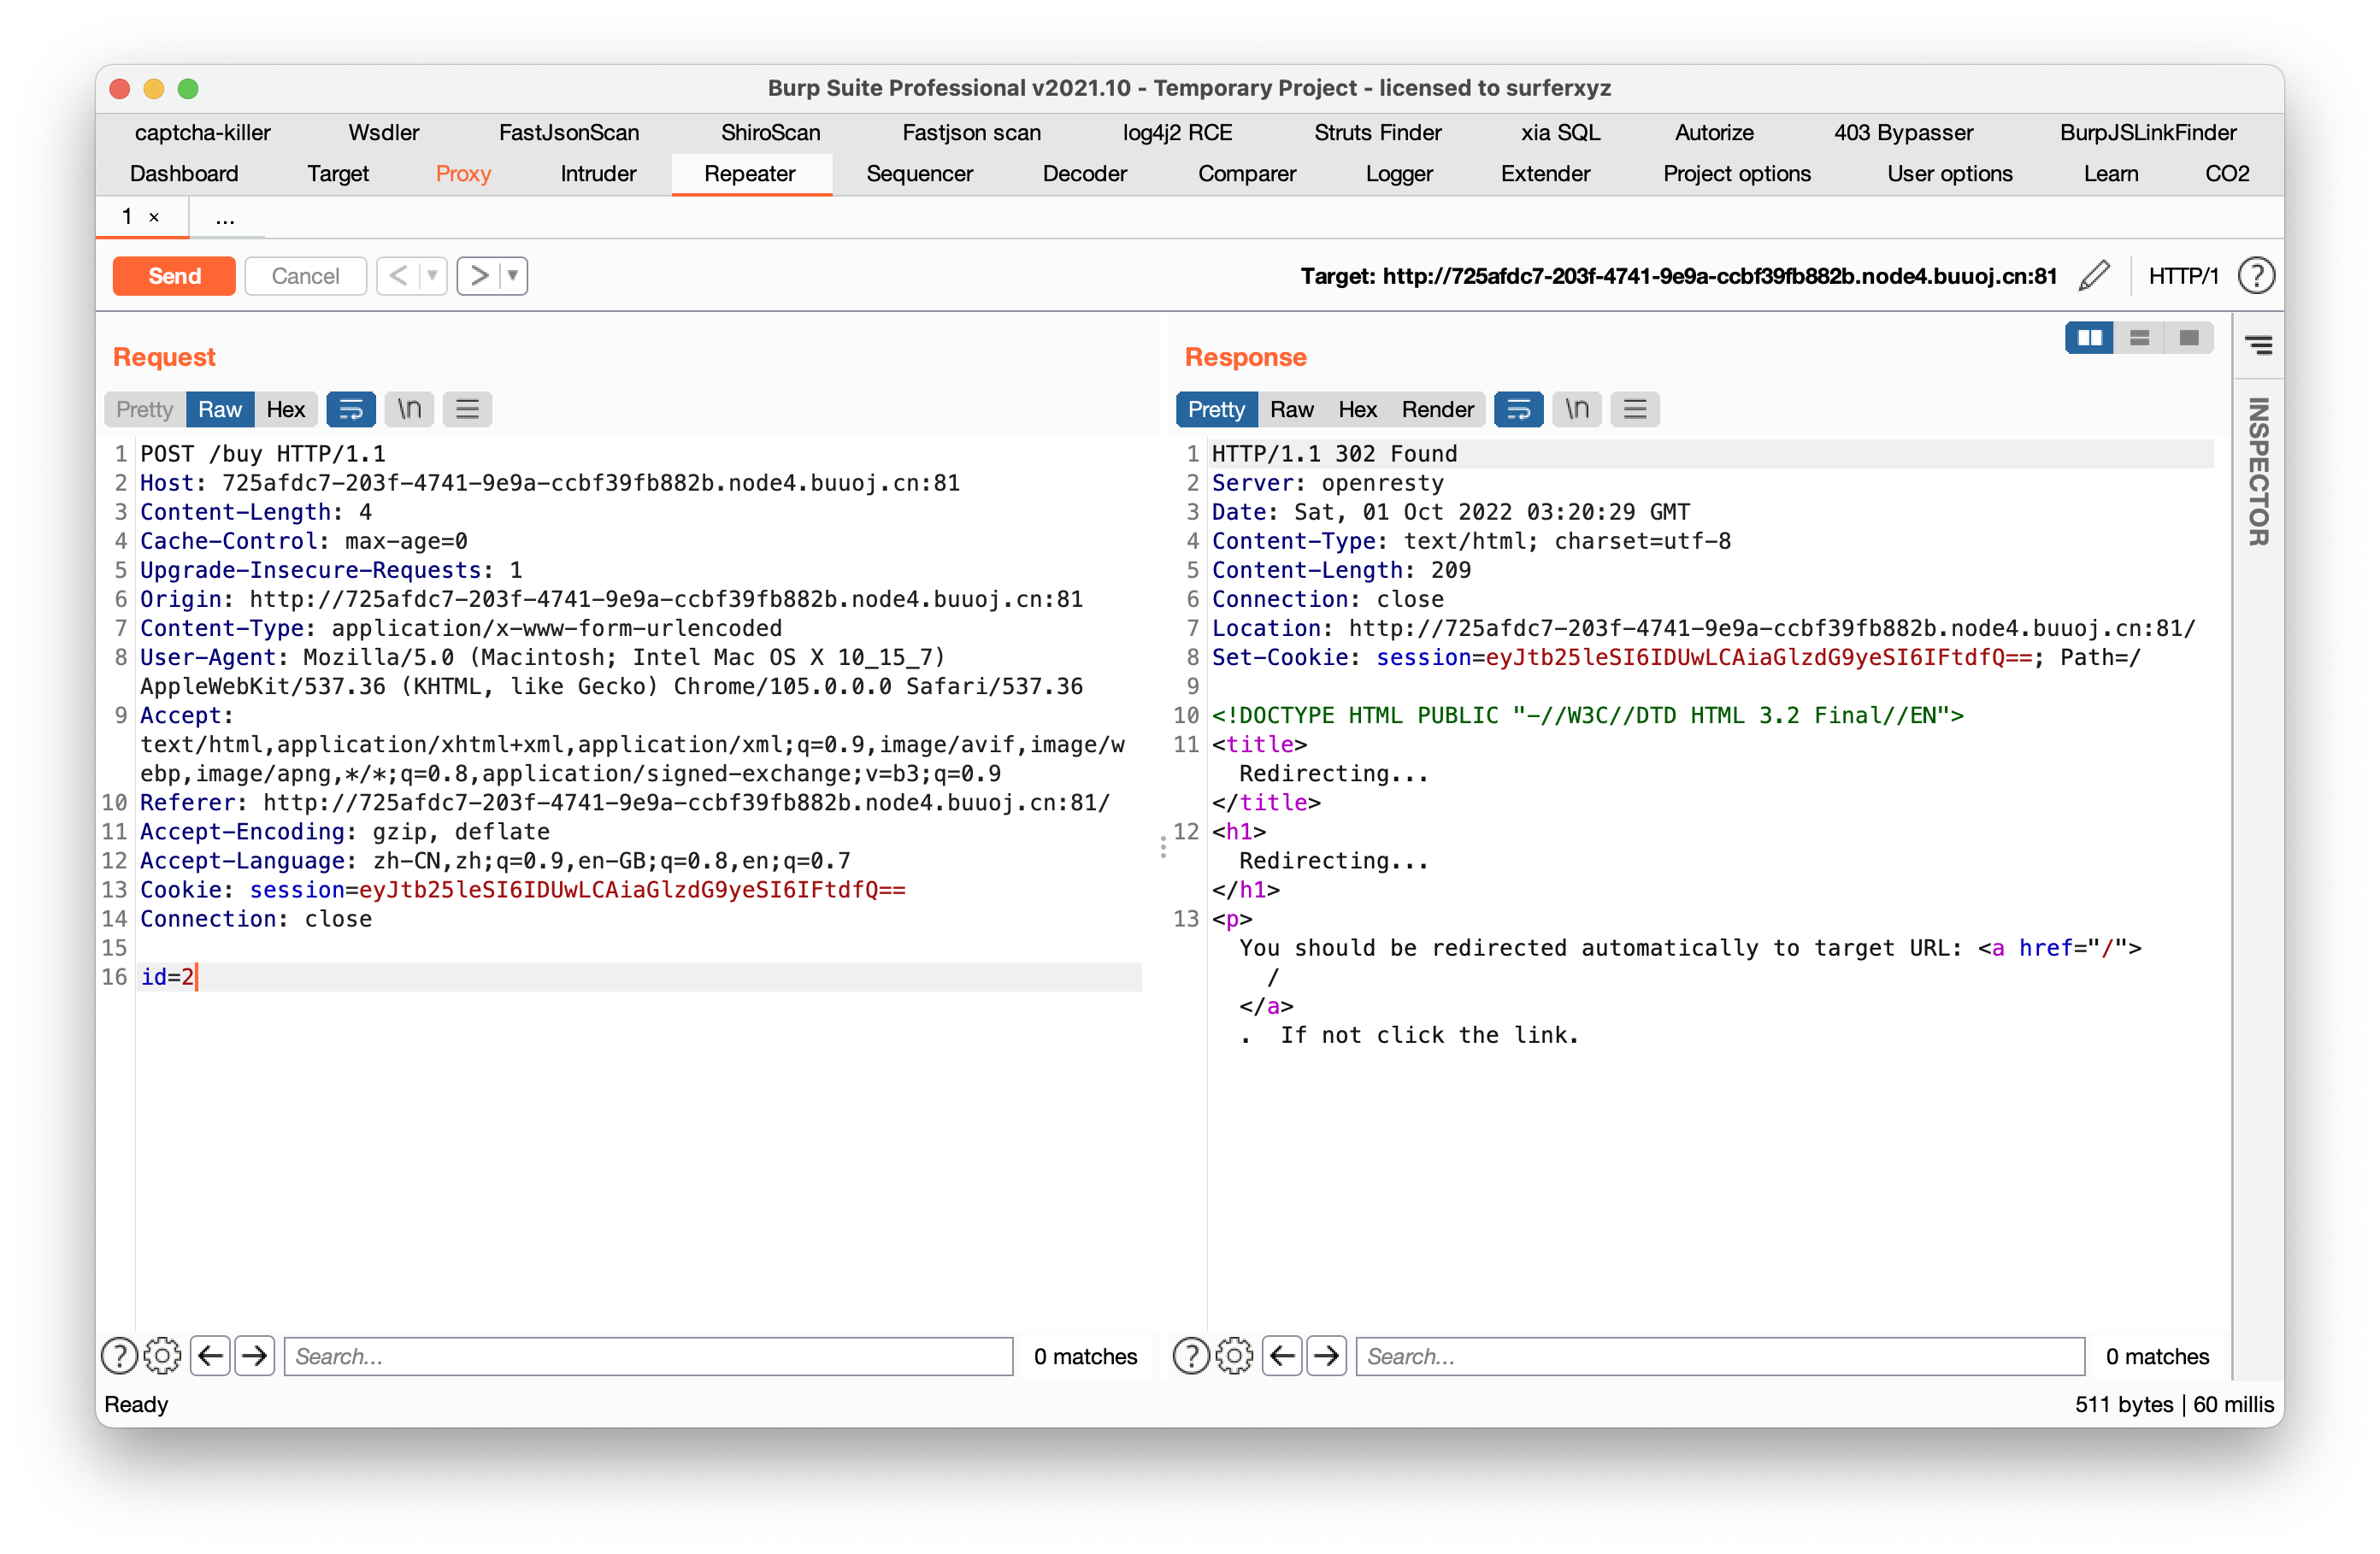
Task: Click the edit target pencil icon
Action: pos(2094,276)
